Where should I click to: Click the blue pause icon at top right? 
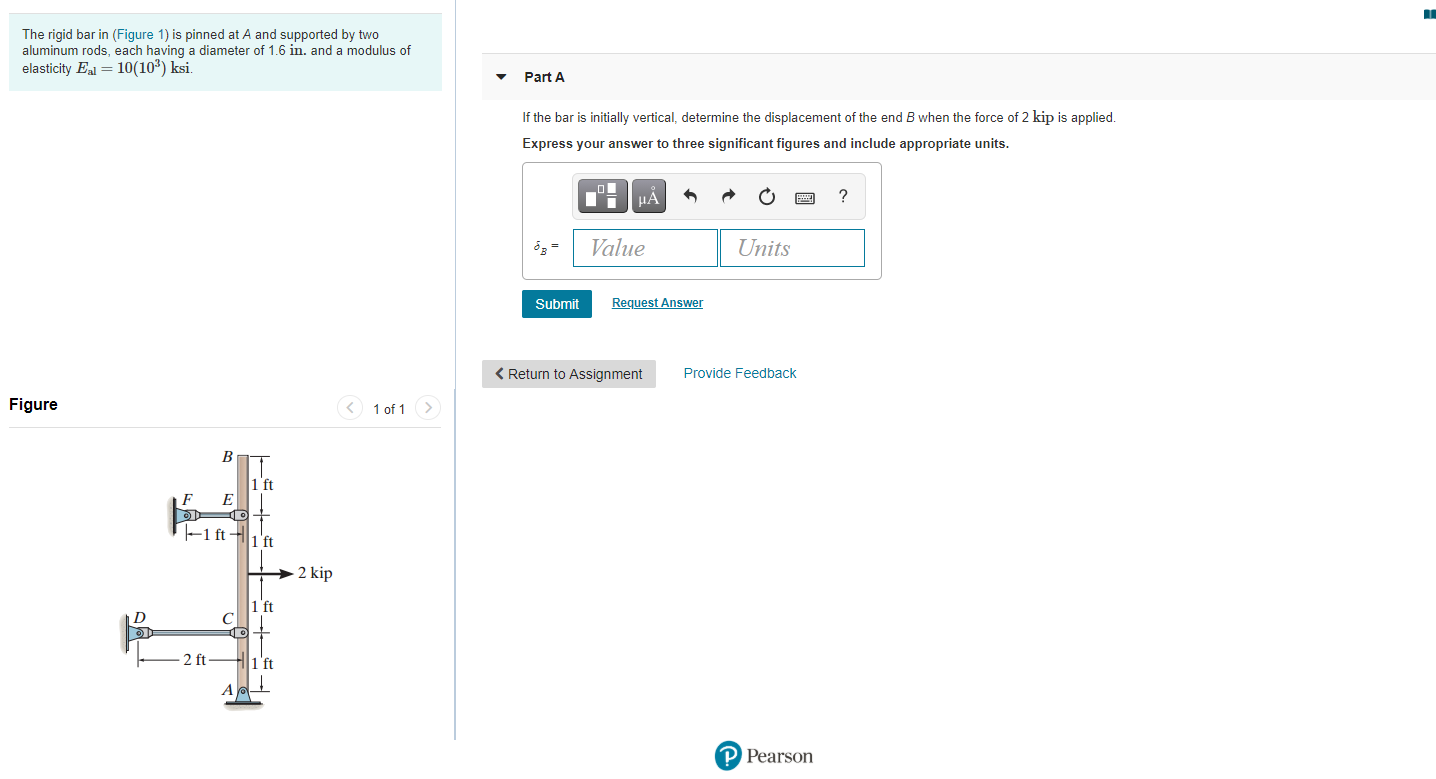(1428, 14)
